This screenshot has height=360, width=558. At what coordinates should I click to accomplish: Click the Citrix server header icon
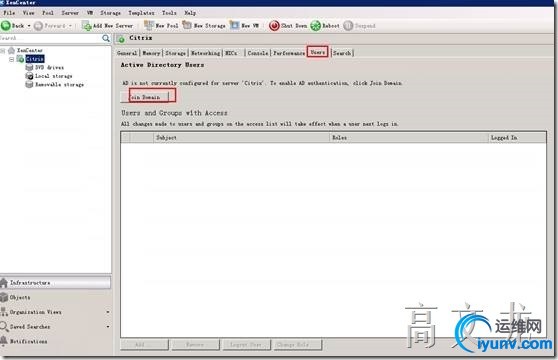[x=121, y=38]
